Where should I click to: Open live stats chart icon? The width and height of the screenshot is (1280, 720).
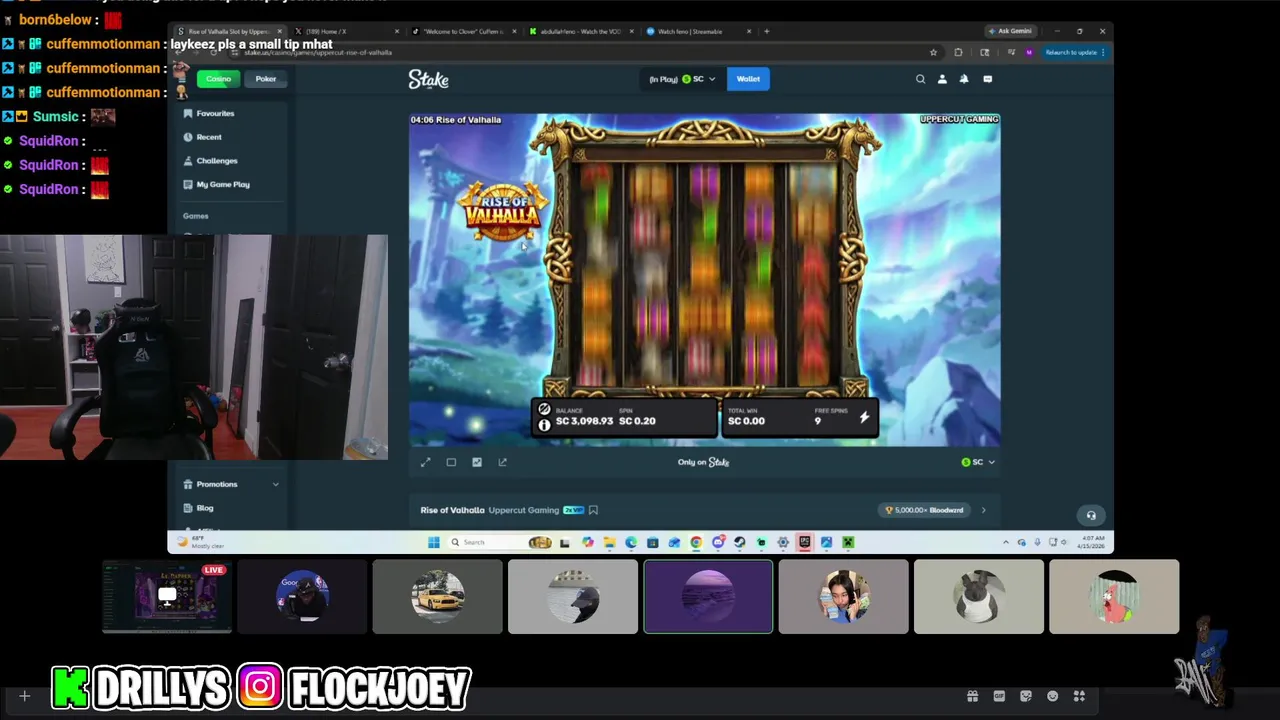pyautogui.click(x=477, y=462)
